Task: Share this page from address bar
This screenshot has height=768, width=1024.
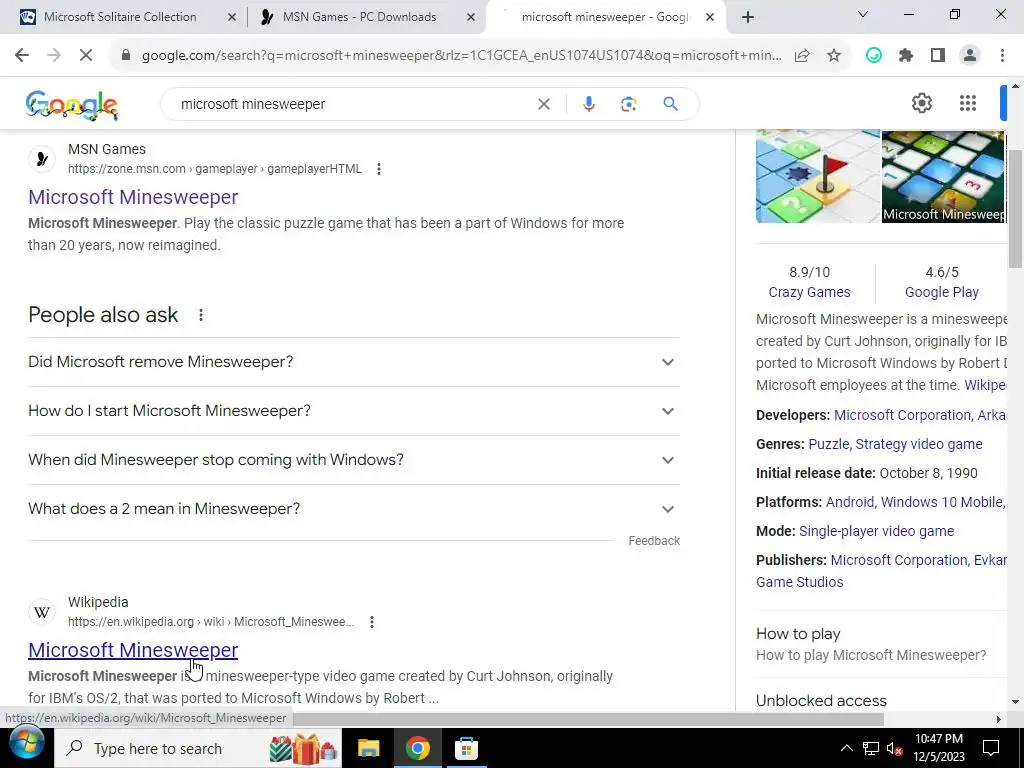Action: [x=802, y=56]
